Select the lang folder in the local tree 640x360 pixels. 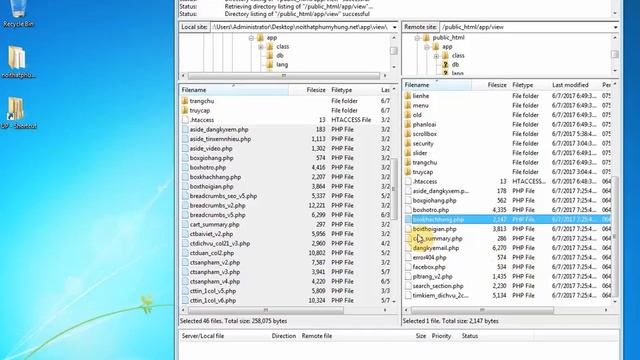tap(282, 64)
